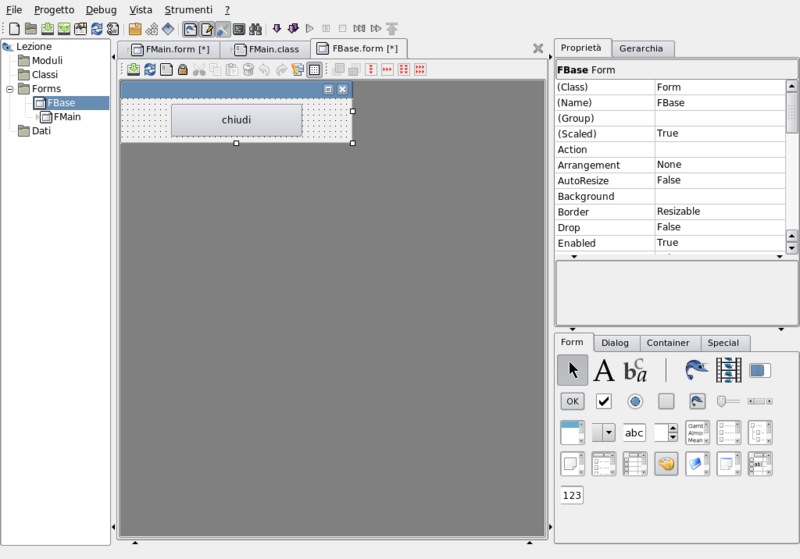800x559 pixels.
Task: Select the Label tool (letter A) in the toolbox
Action: 604,370
